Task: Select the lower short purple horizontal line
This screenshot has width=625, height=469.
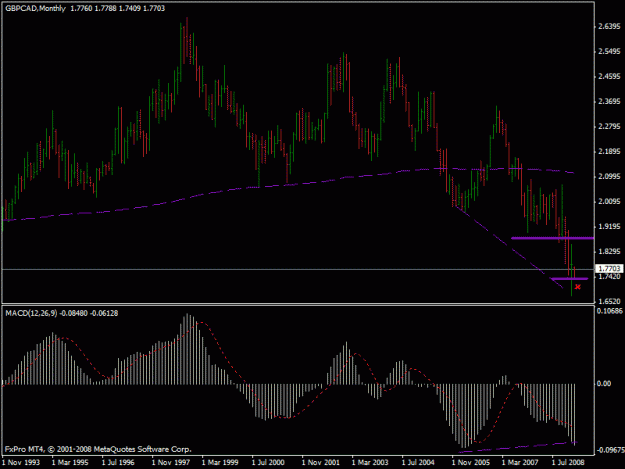Action: (569, 279)
